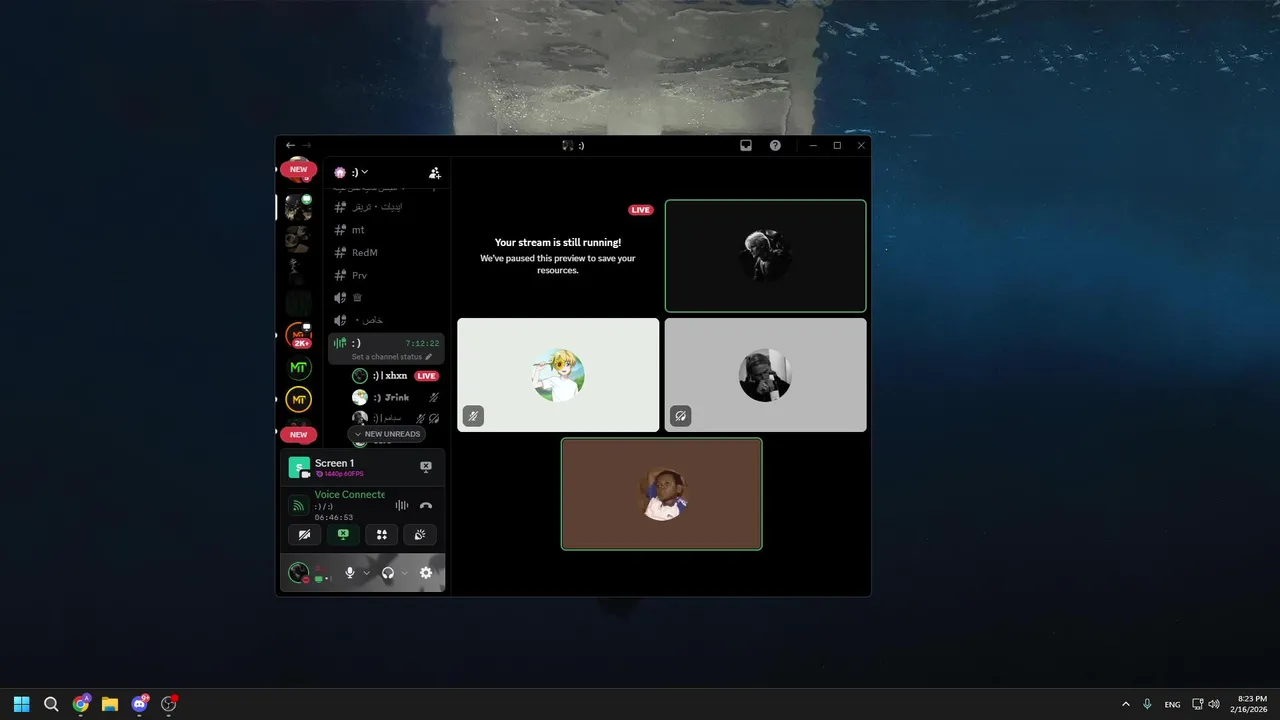Jump to NEW UNREADS in the channel list
Viewport: 1280px width, 720px height.
(386, 434)
